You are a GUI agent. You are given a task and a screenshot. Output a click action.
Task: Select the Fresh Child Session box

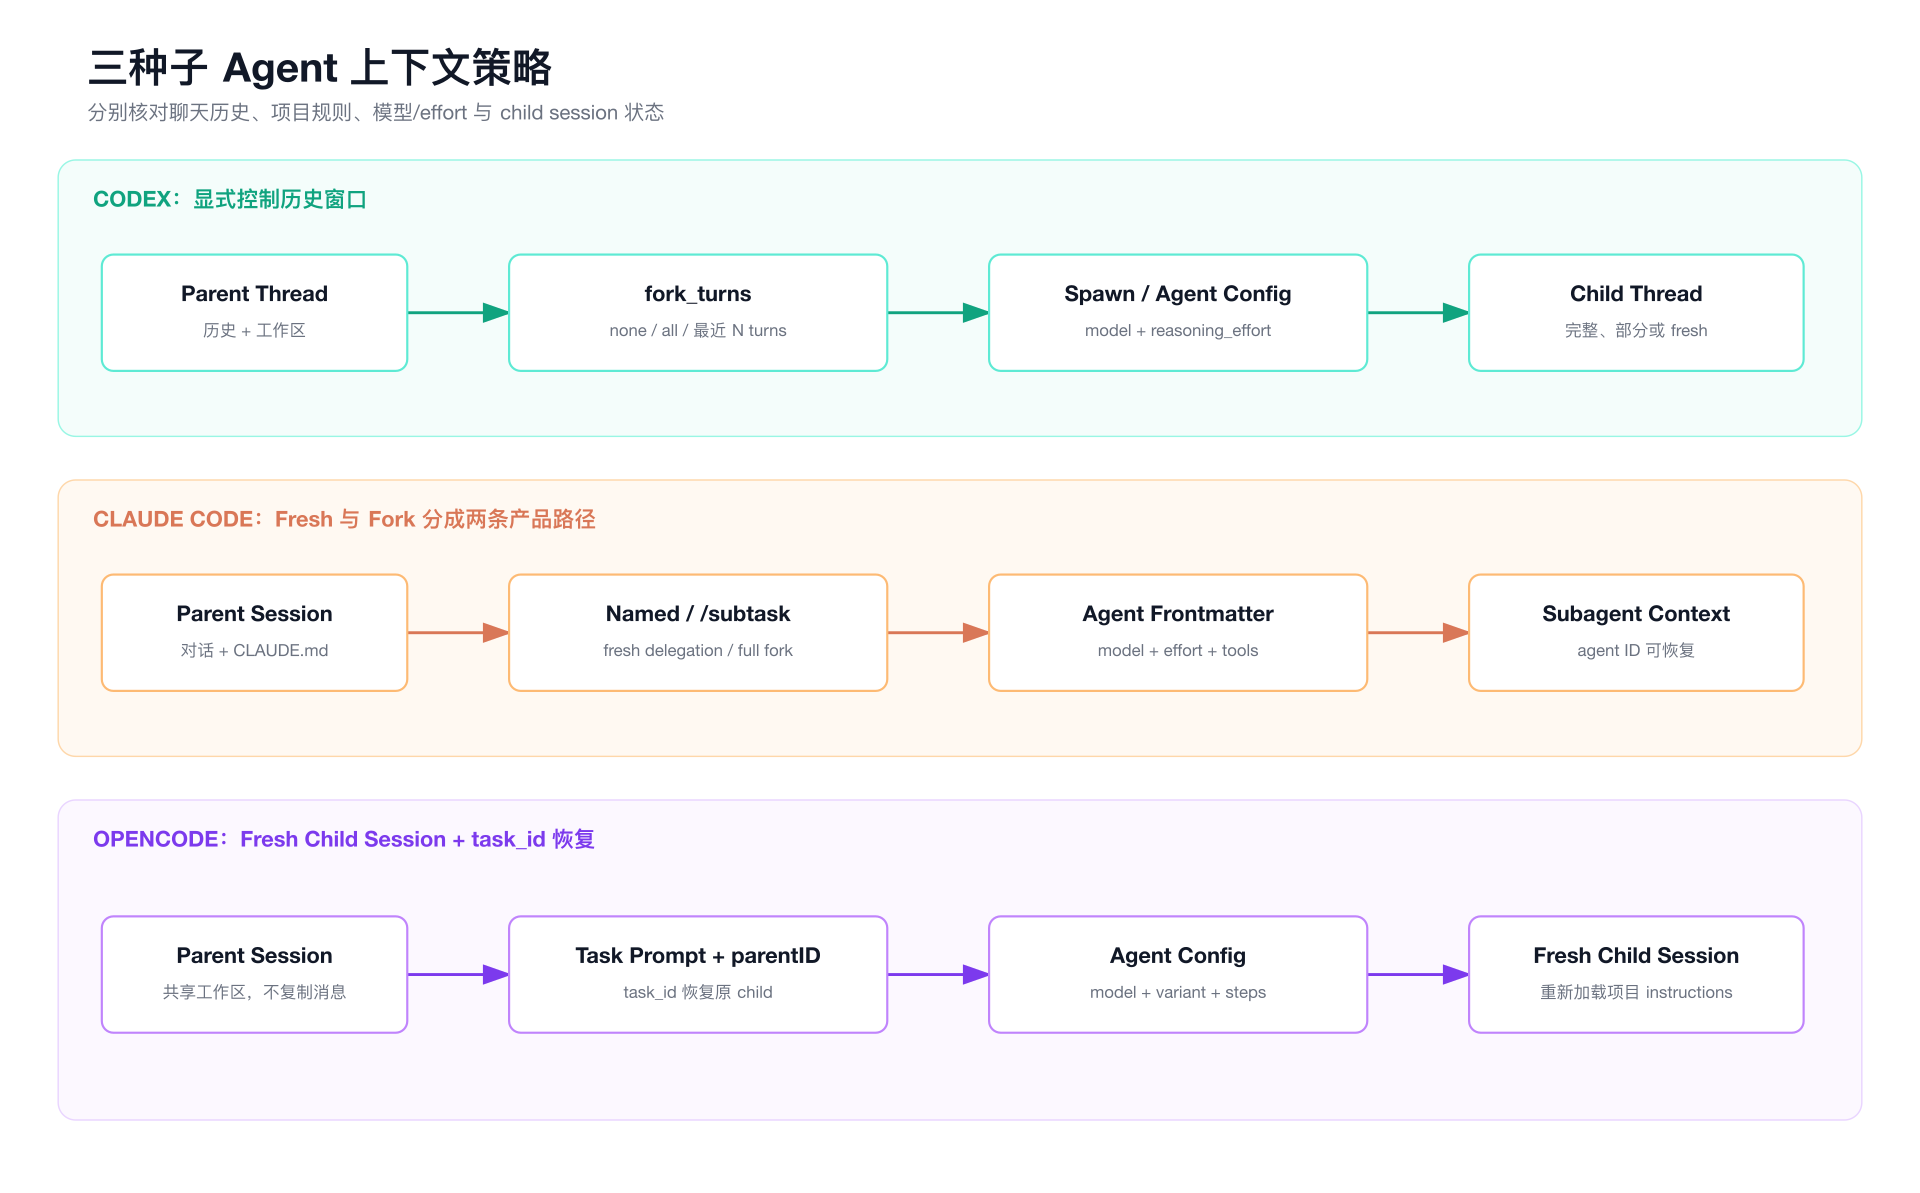(x=1636, y=975)
